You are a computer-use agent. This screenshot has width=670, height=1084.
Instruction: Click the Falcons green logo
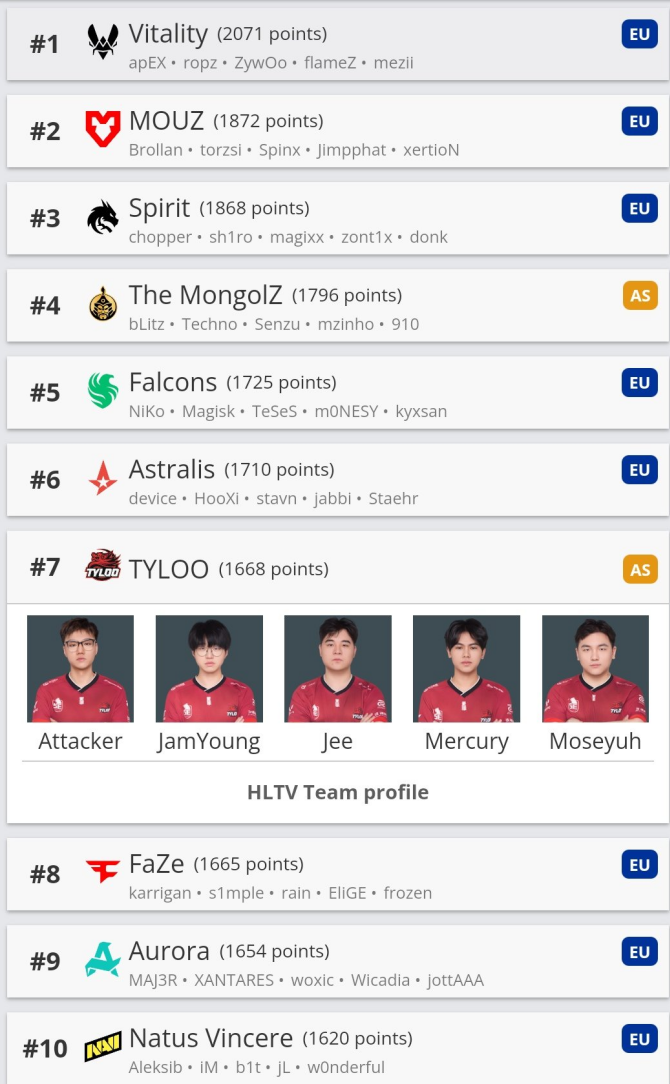(103, 392)
